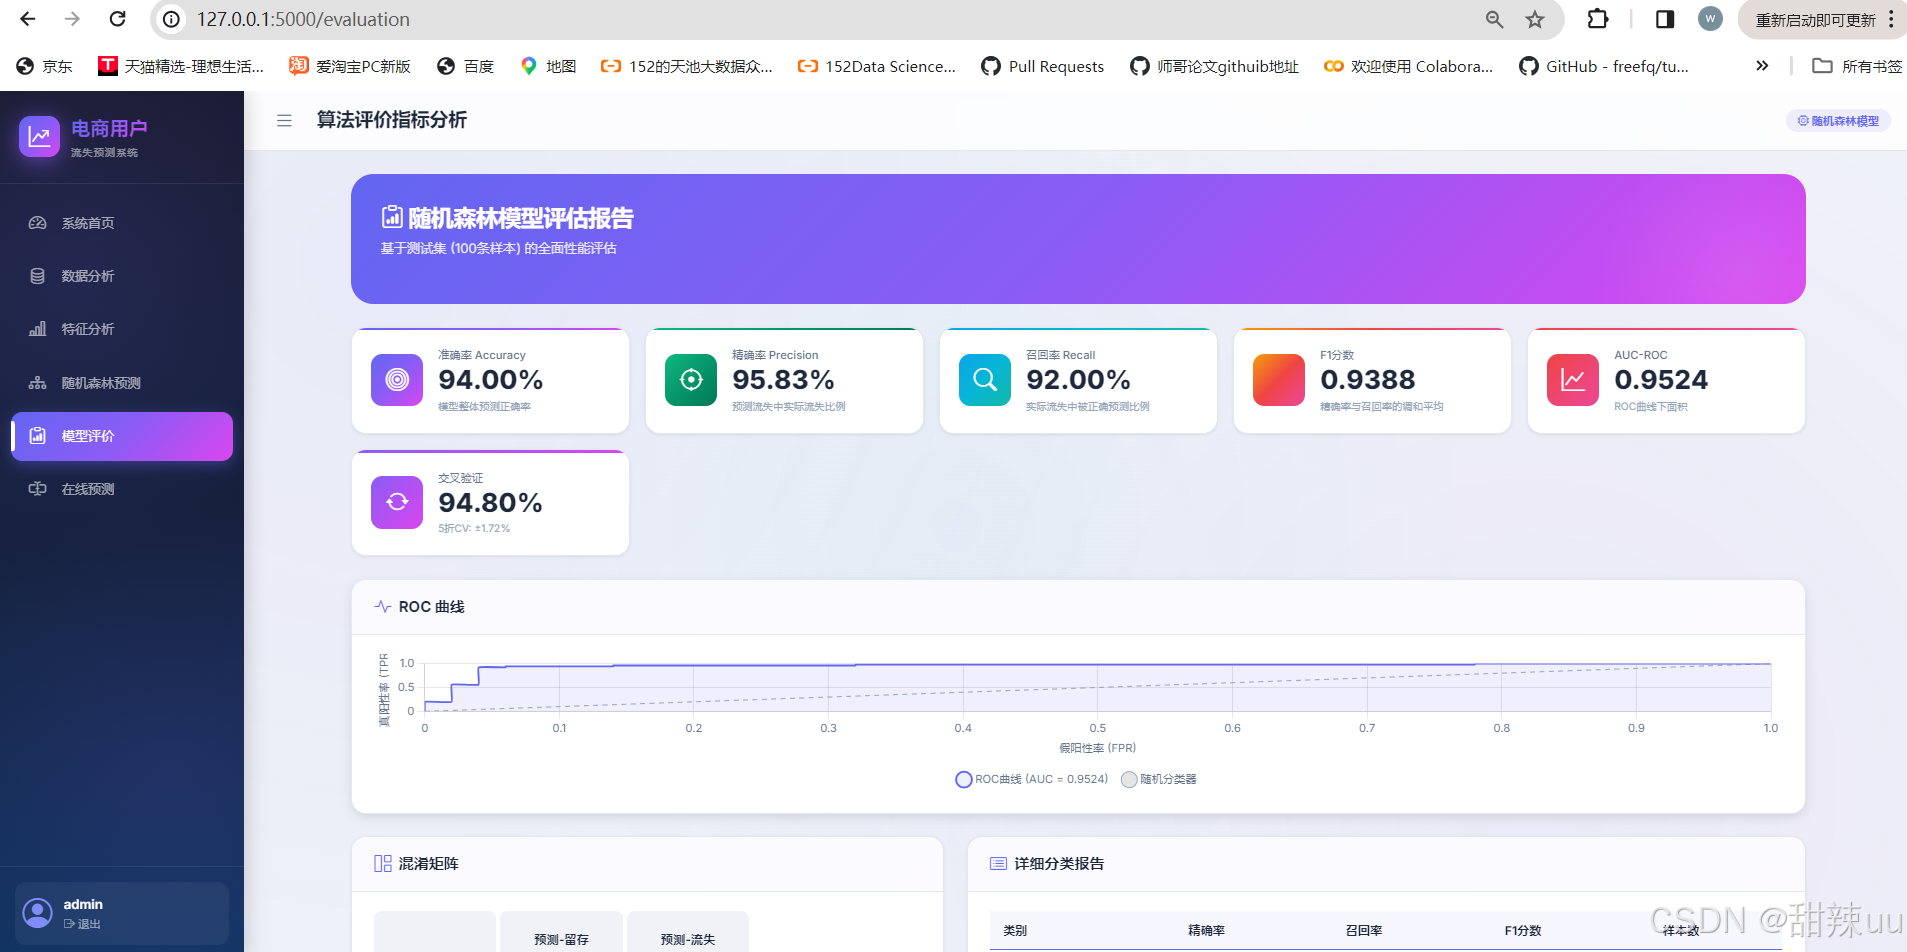Click the 退出 logout link
This screenshot has width=1907, height=952.
pyautogui.click(x=82, y=924)
